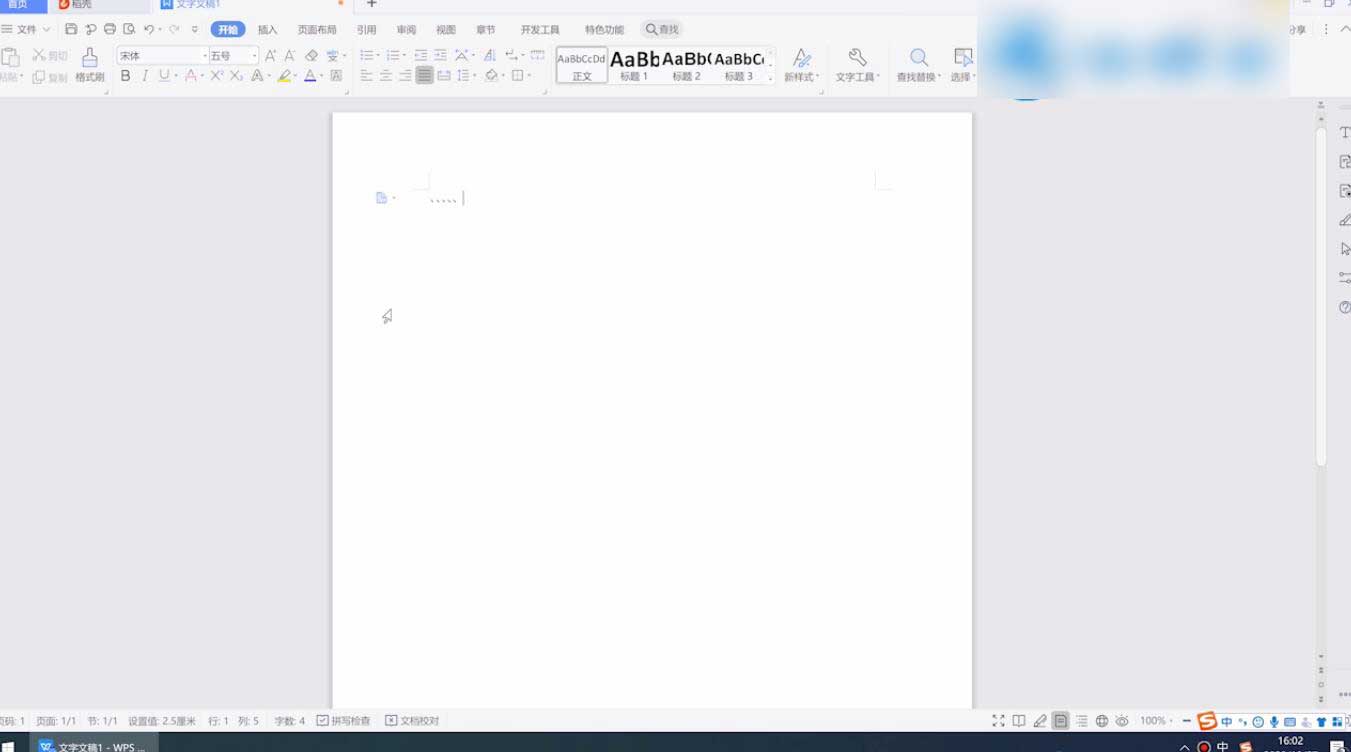Decrease paragraph indent
Screen dimensions: 1351x752
point(421,56)
